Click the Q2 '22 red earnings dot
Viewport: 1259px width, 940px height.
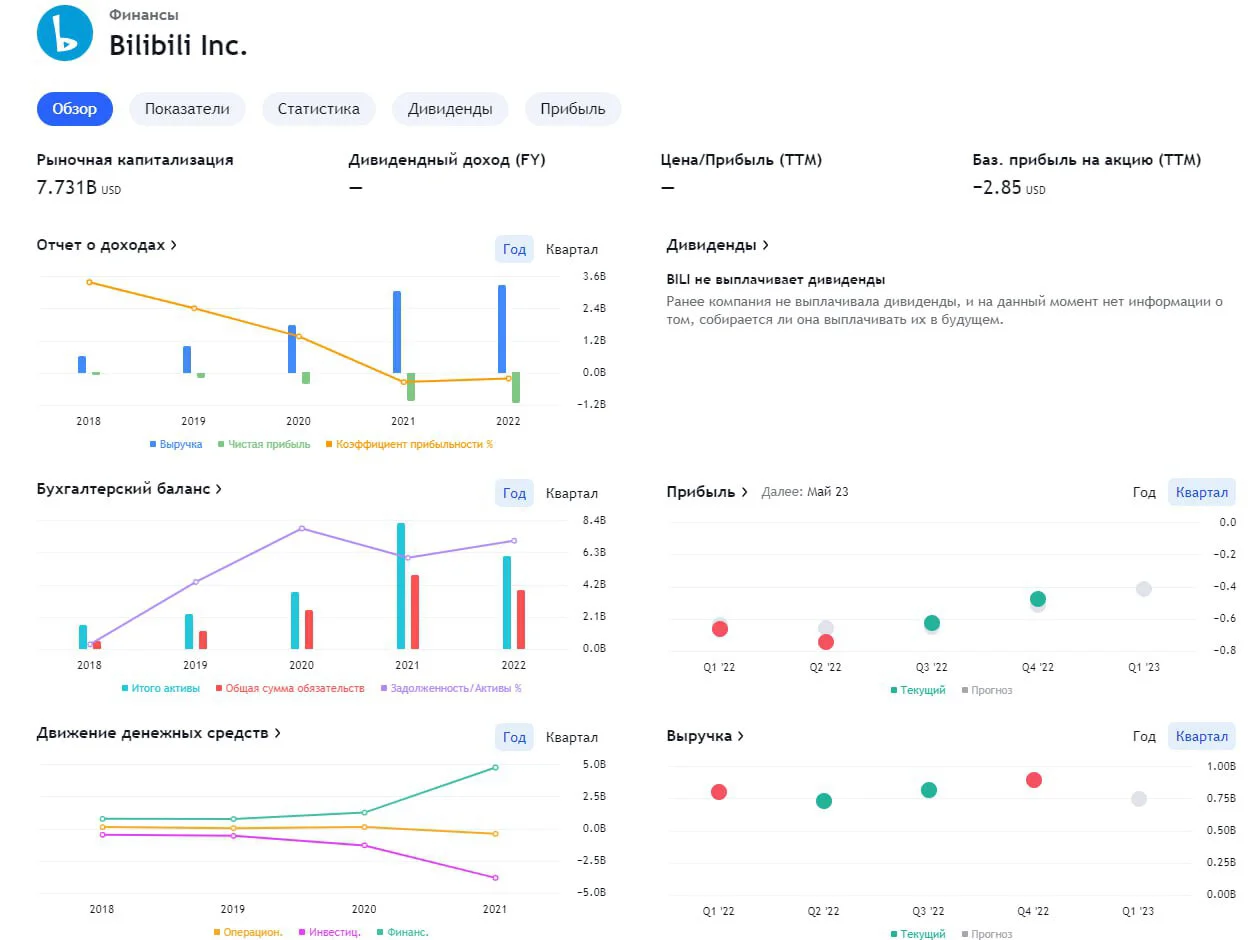click(826, 642)
